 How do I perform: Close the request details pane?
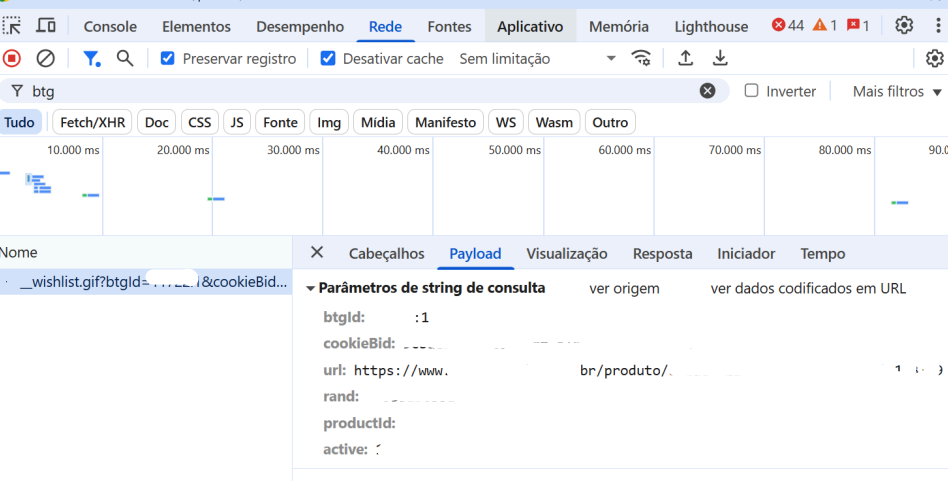point(317,252)
